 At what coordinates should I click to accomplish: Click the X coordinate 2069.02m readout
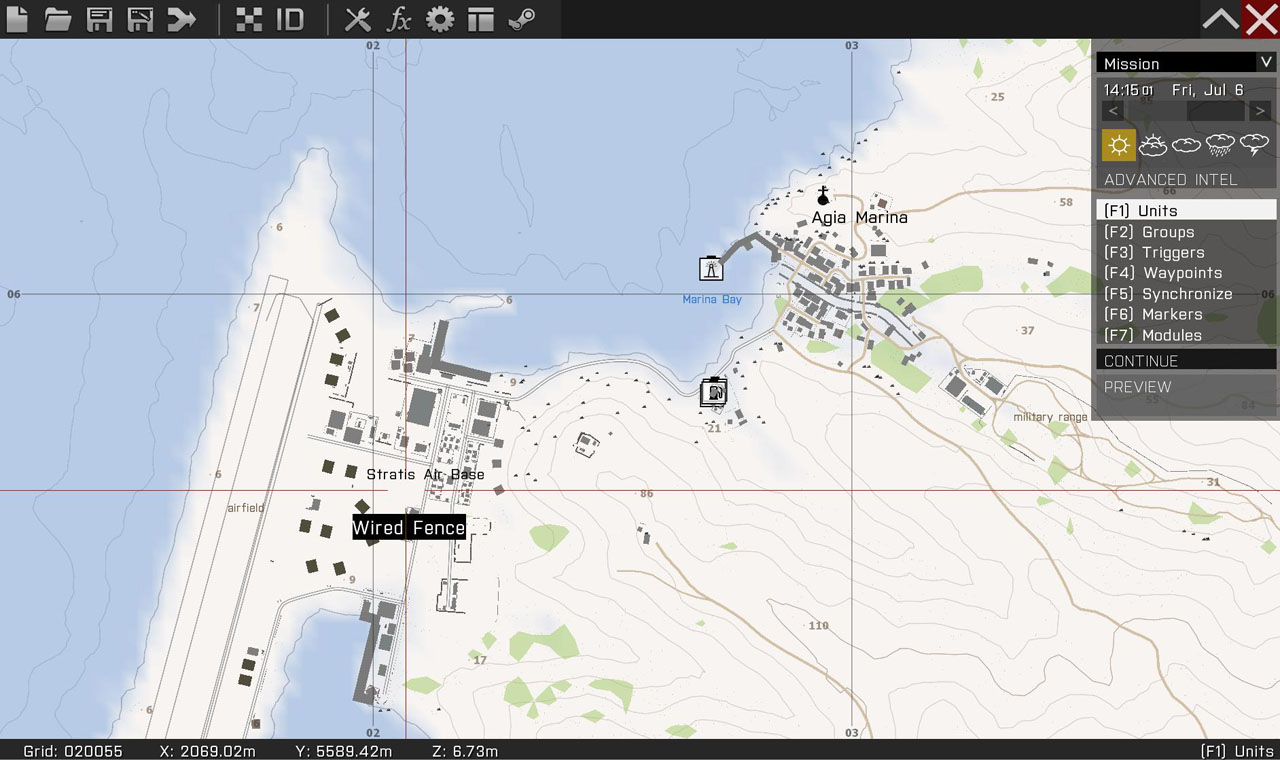(208, 751)
